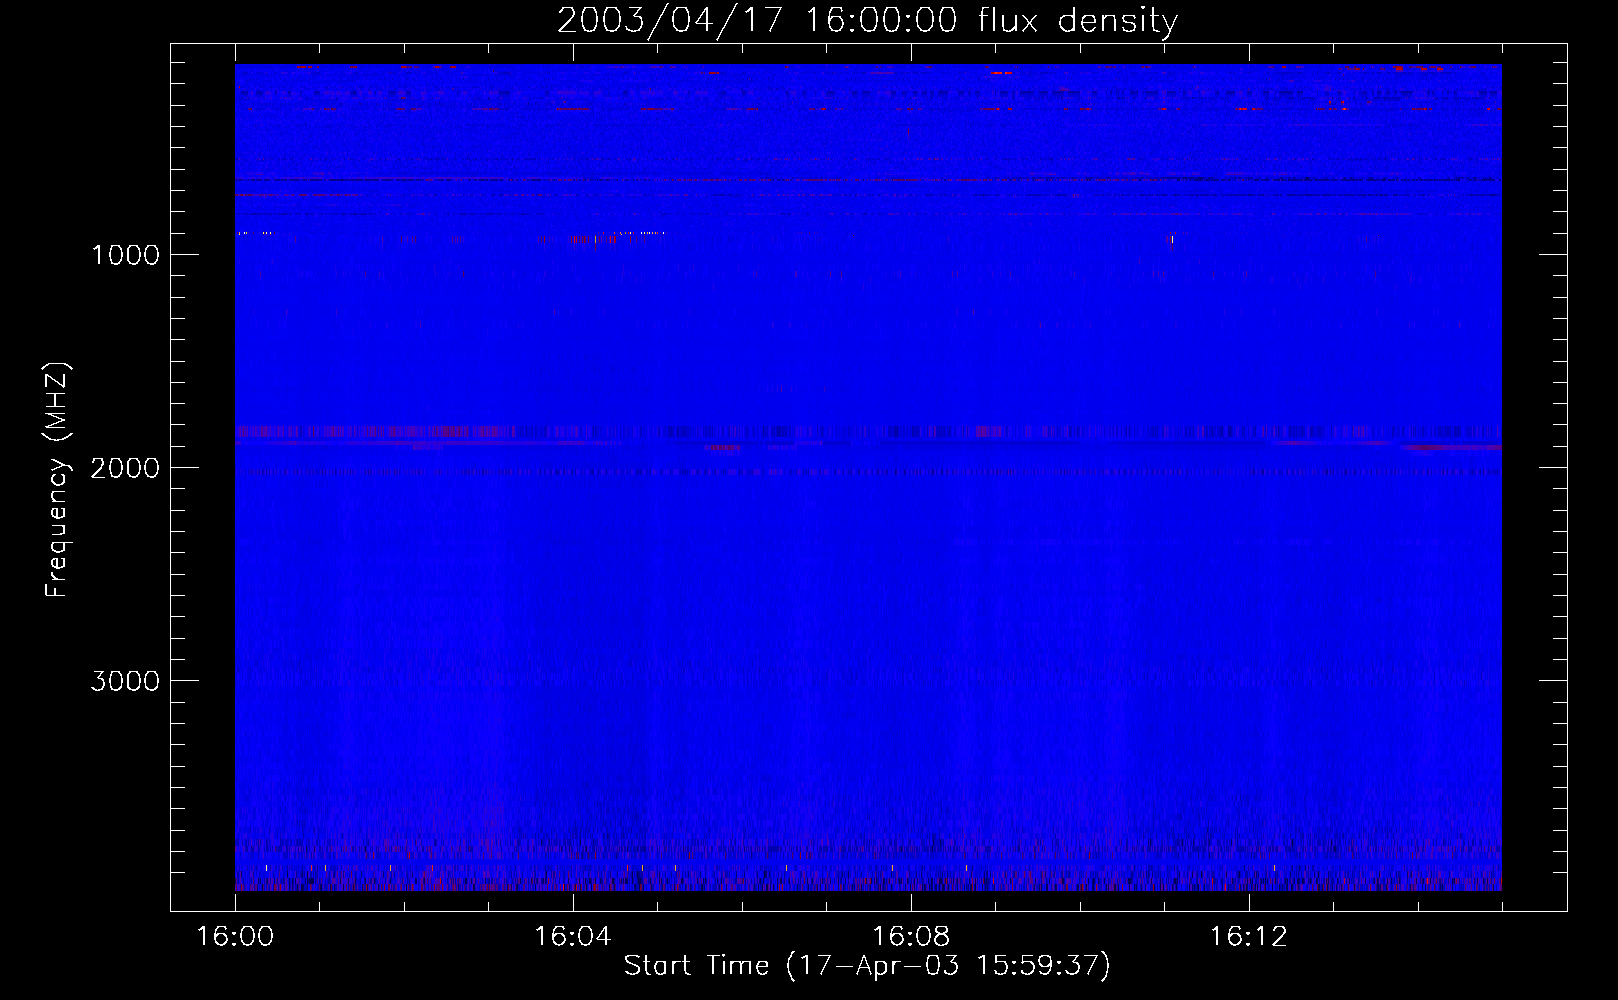
Task: Select the 'Start Time (17-Apr-03 15:59:37)' axis label
Action: [867, 966]
